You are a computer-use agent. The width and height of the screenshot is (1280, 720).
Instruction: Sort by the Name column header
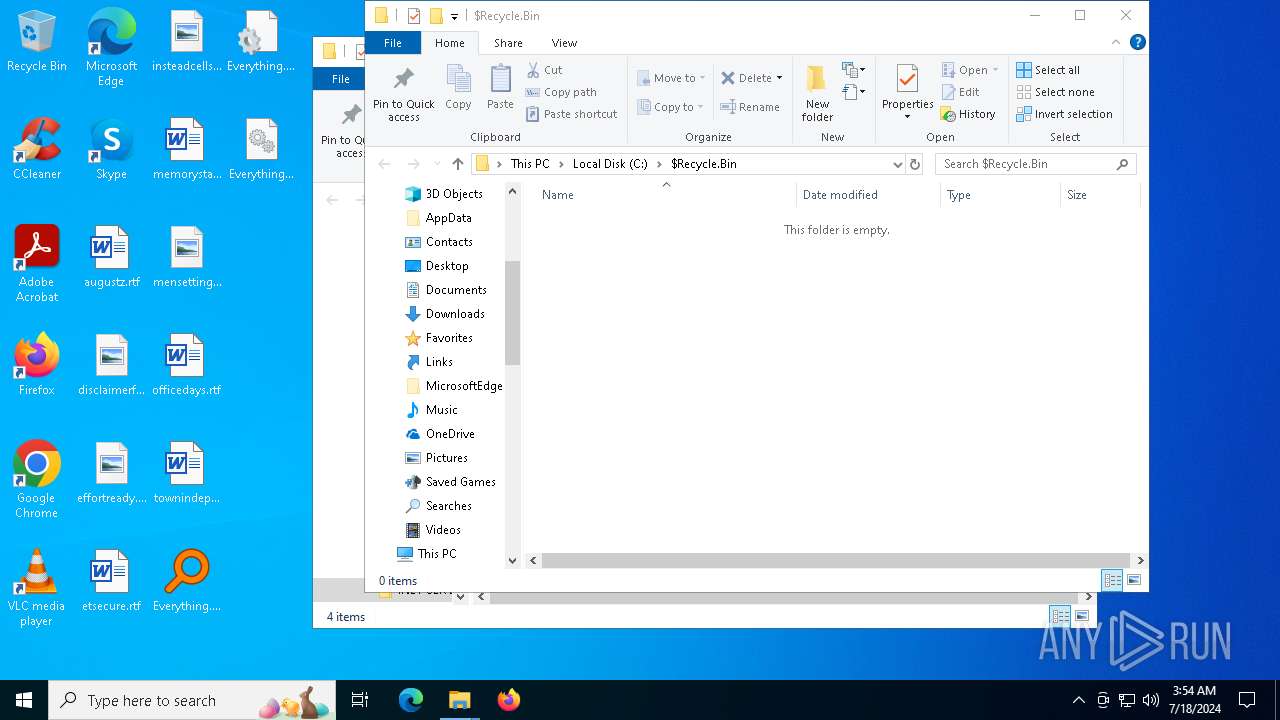click(660, 195)
